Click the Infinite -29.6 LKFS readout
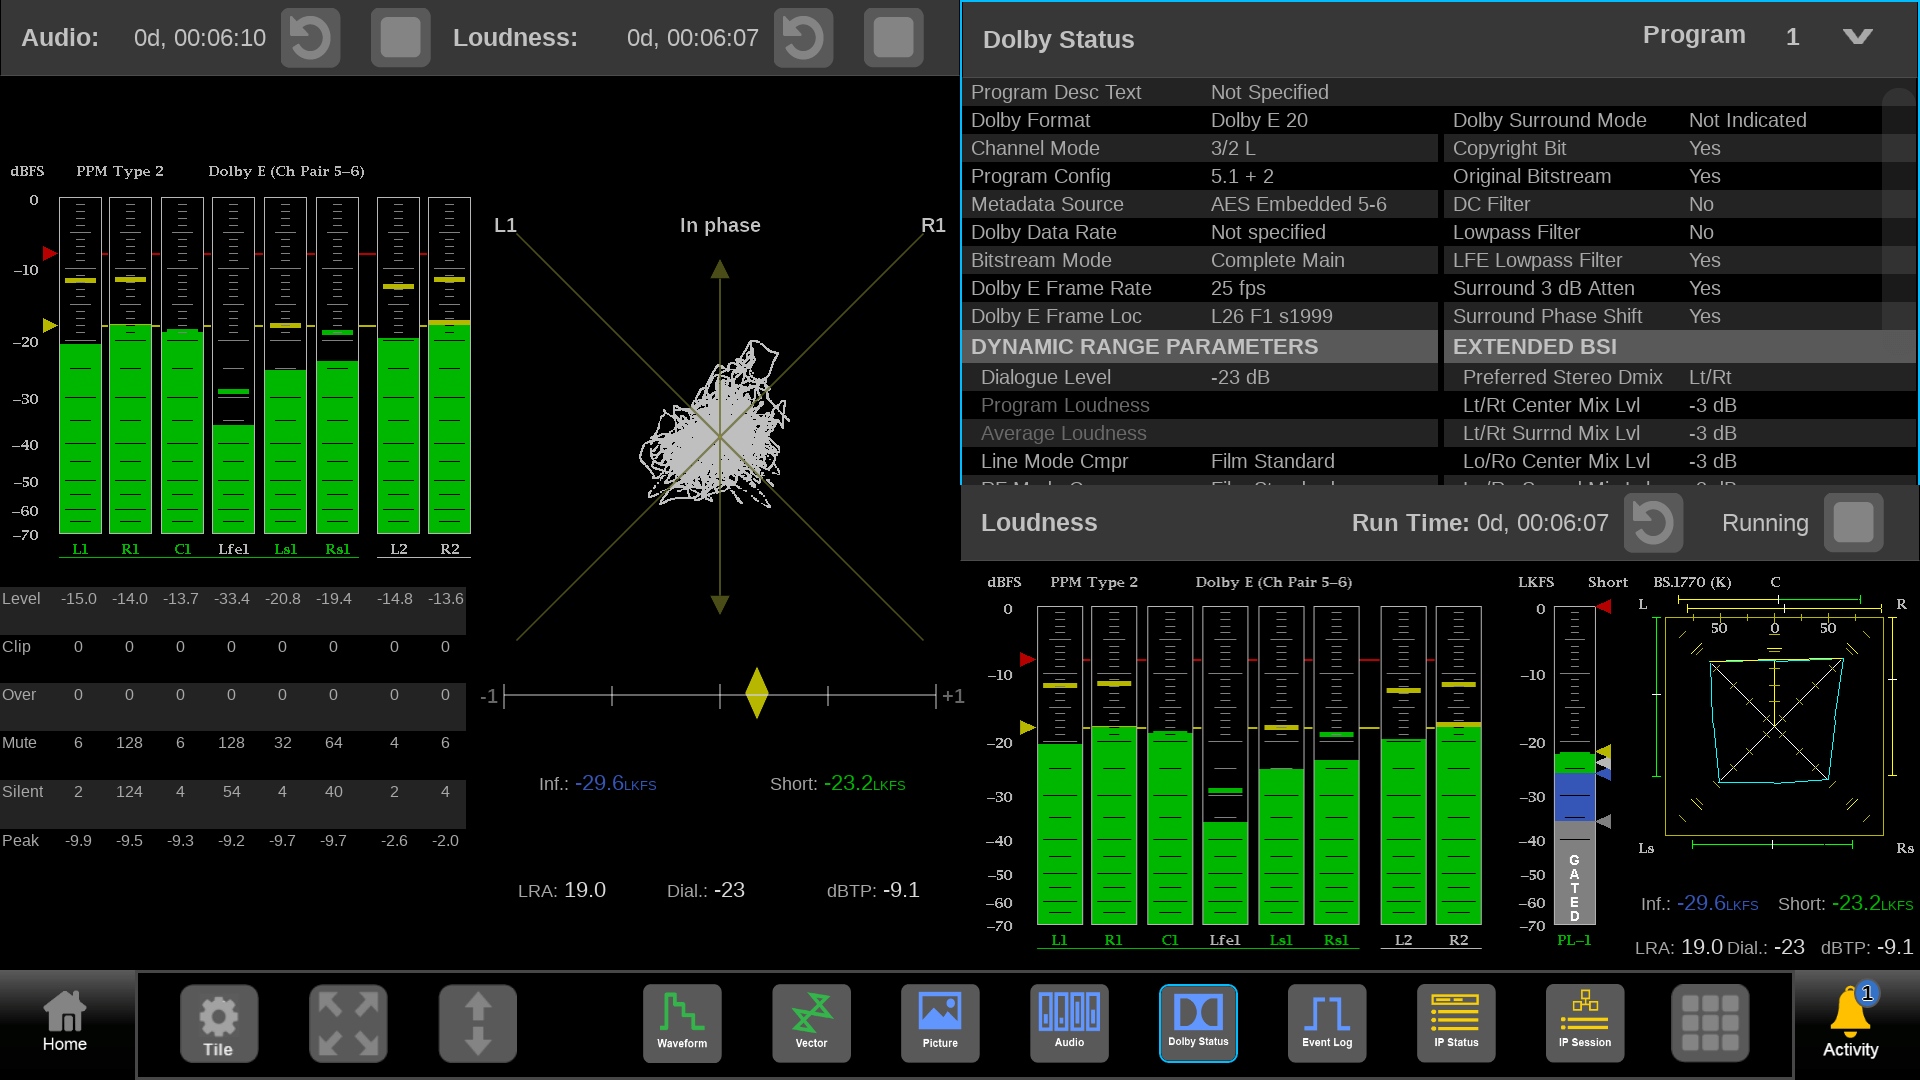Screen dimensions: 1920x1080 [x=598, y=783]
